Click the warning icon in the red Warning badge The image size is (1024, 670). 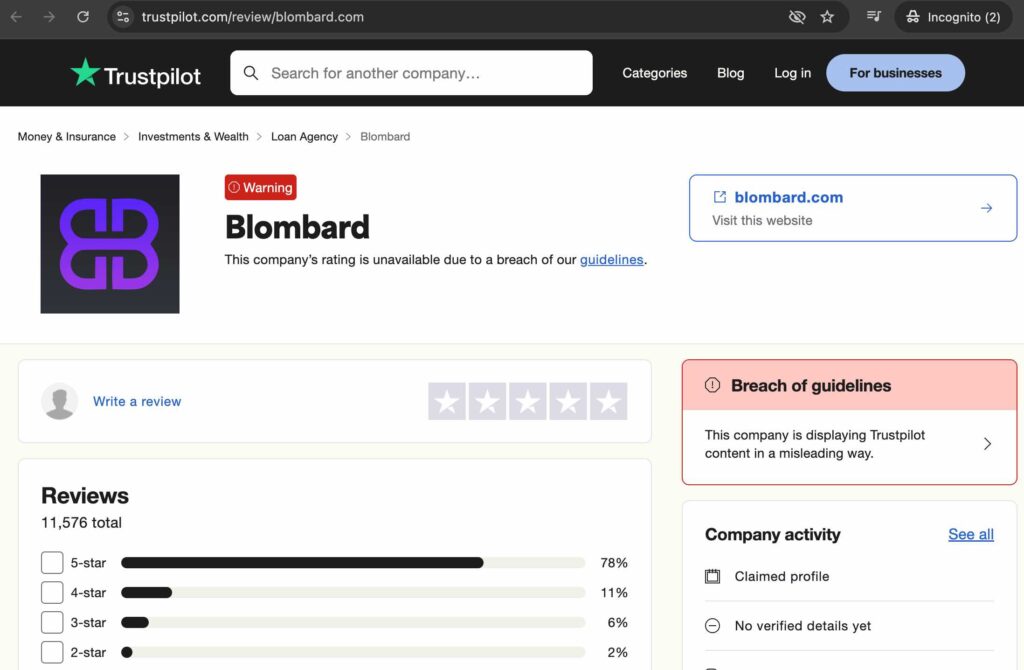click(236, 187)
